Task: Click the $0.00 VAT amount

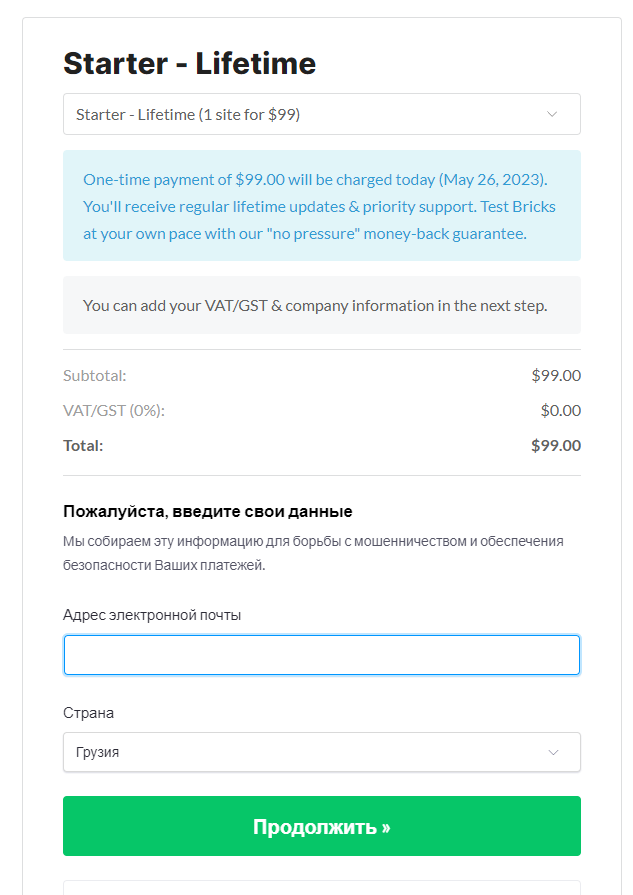Action: (x=560, y=410)
